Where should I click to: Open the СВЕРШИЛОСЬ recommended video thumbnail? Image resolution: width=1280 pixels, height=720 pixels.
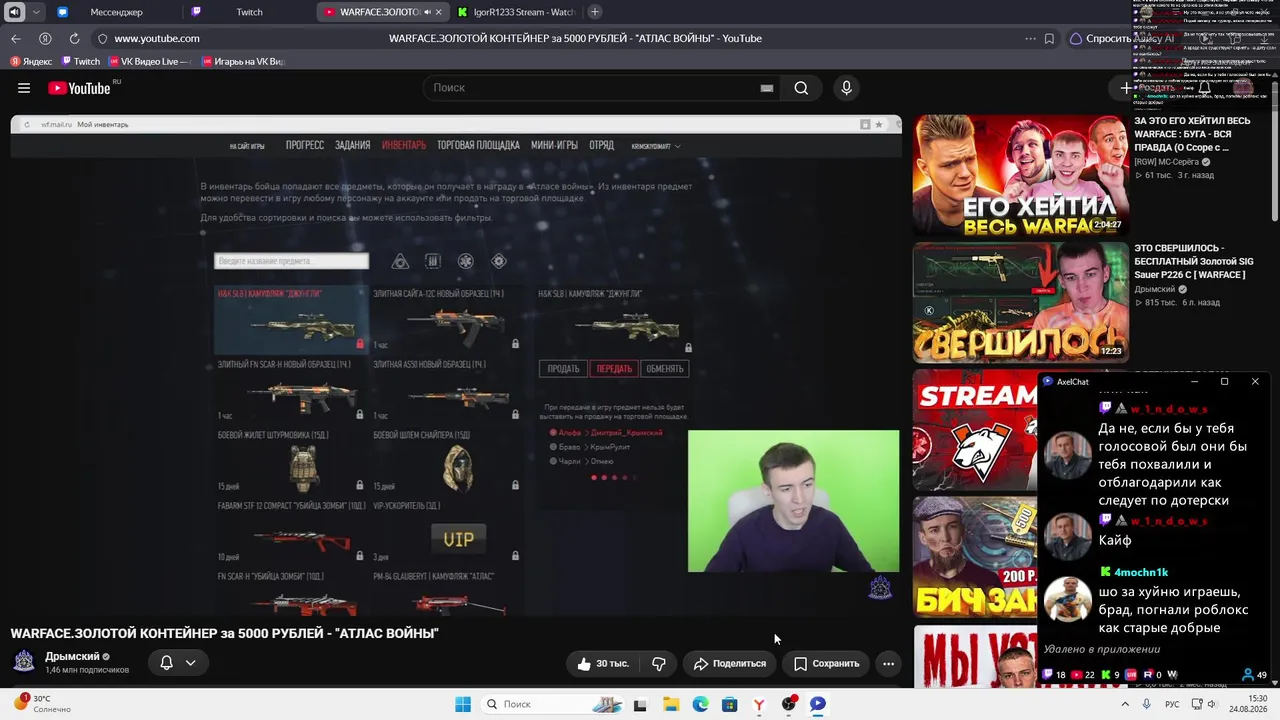(x=1020, y=302)
